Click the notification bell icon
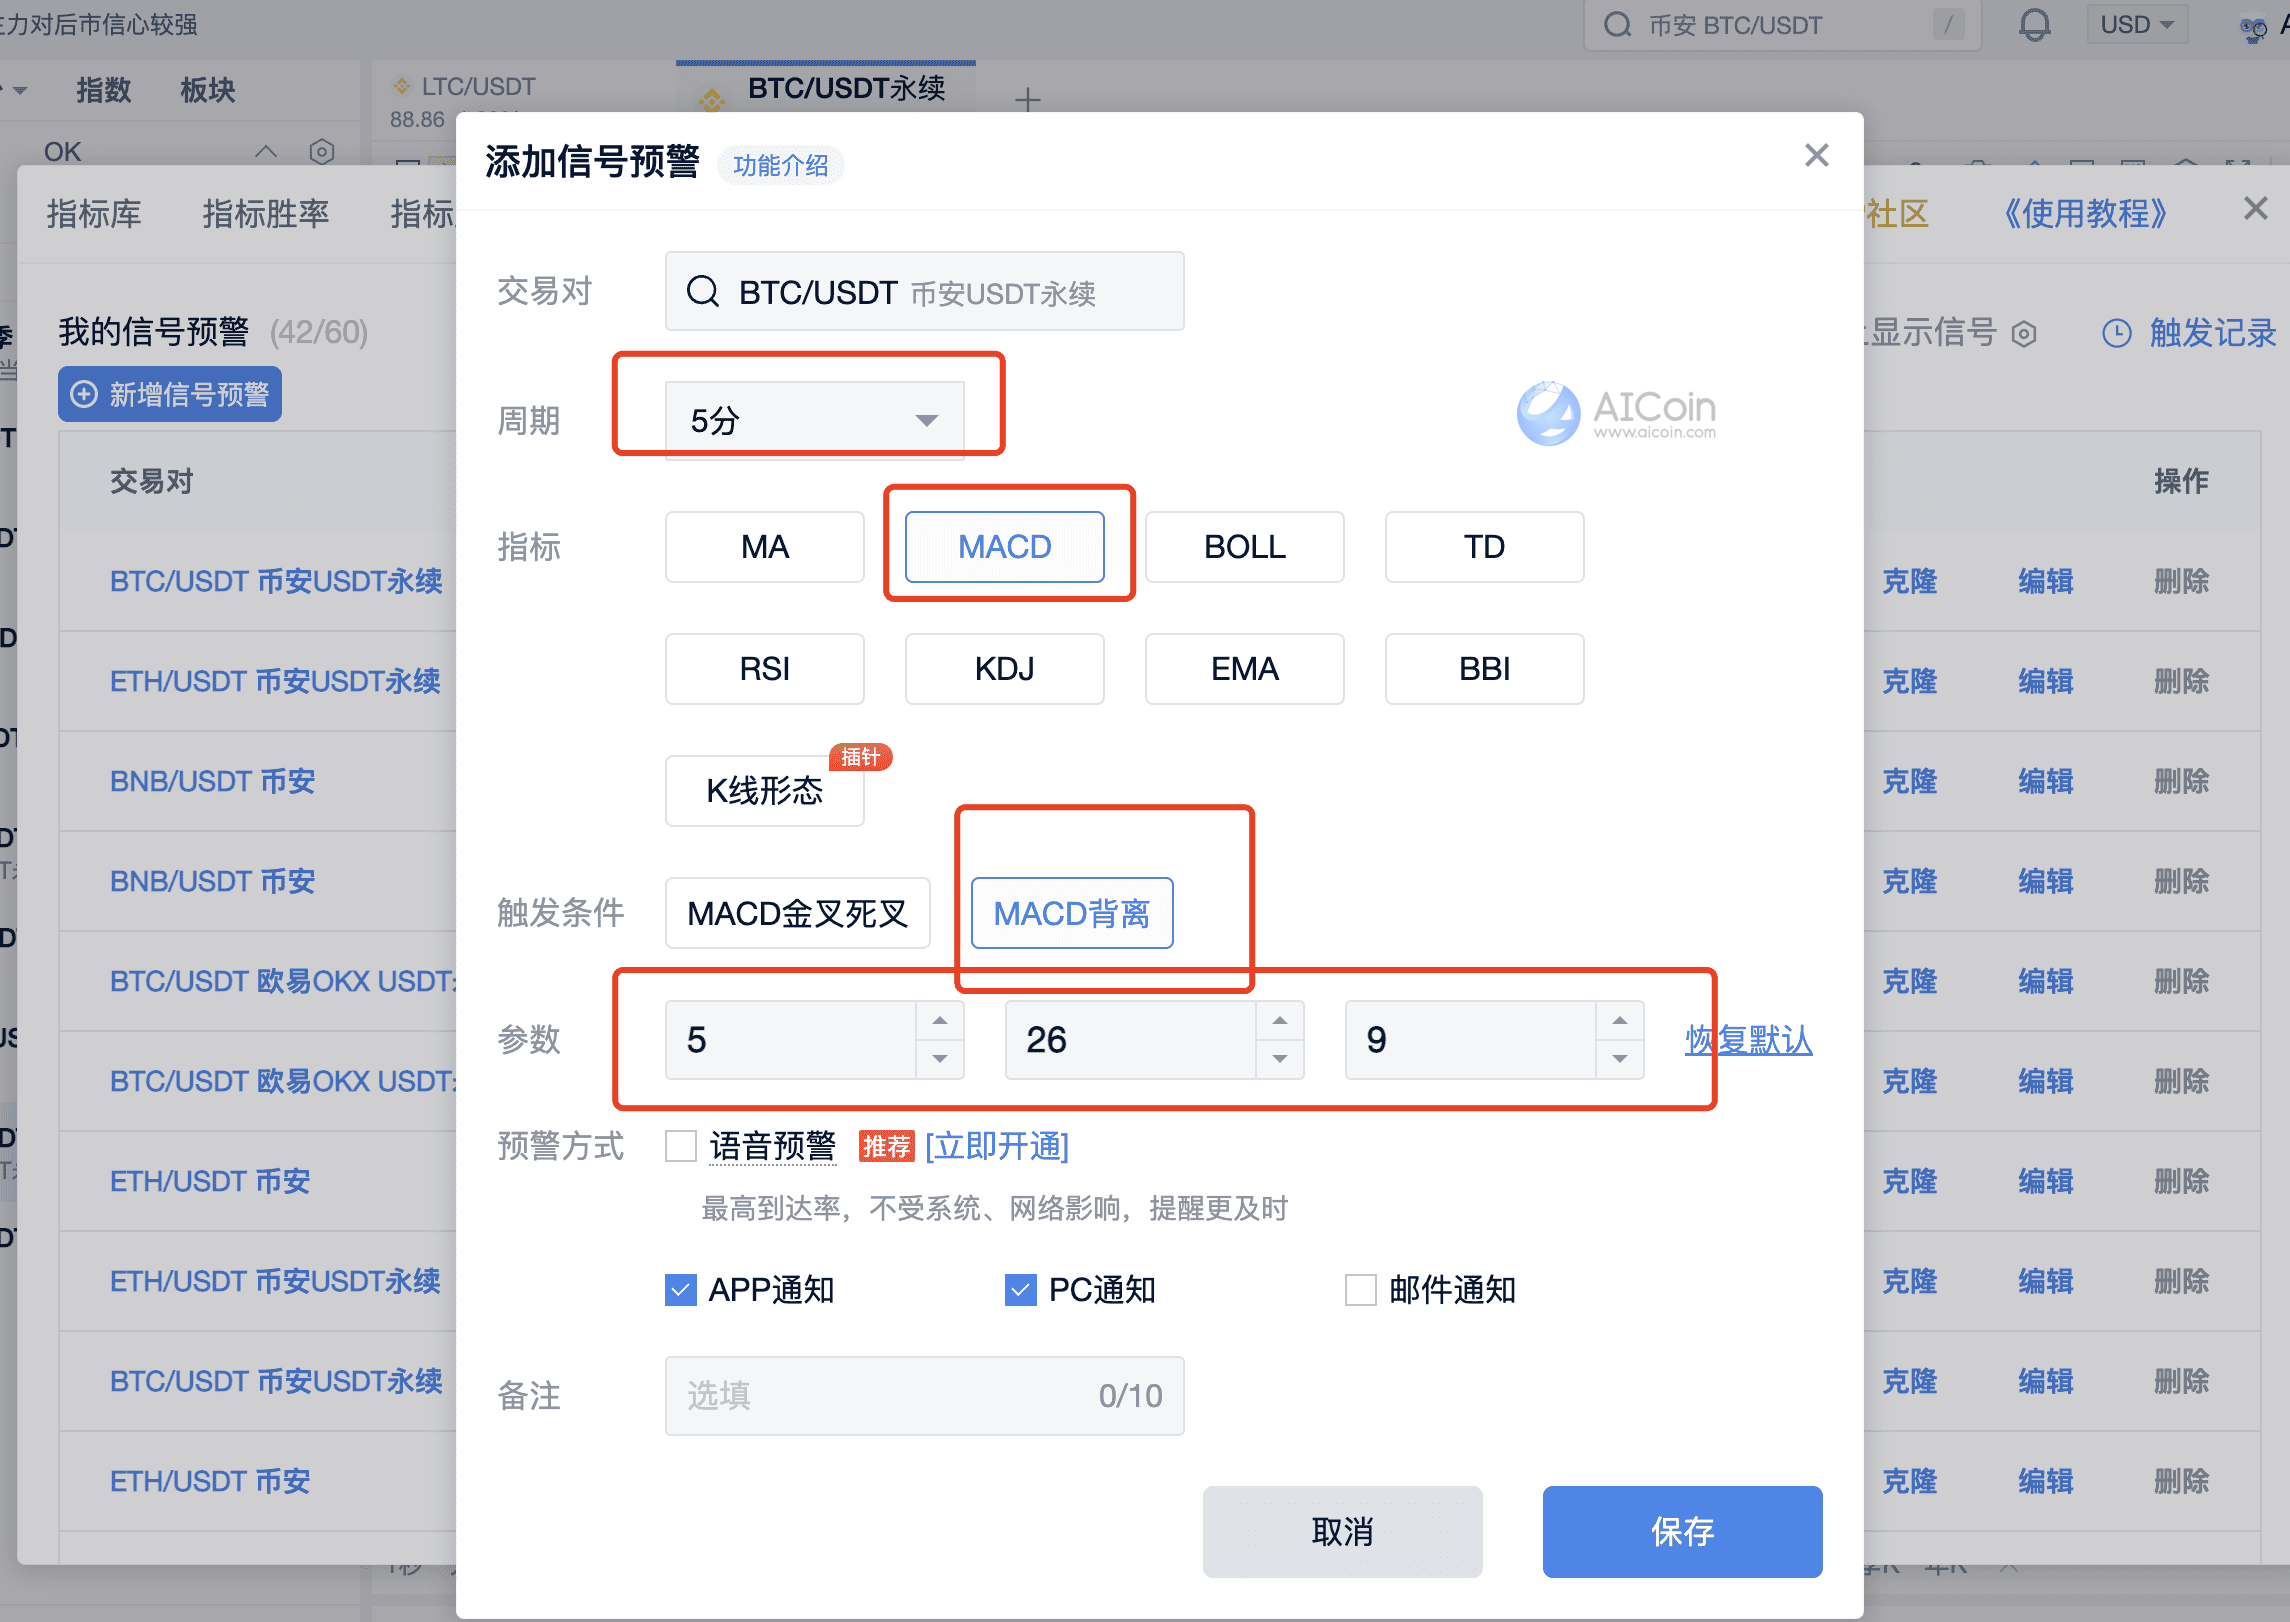2290x1622 pixels. (2034, 25)
